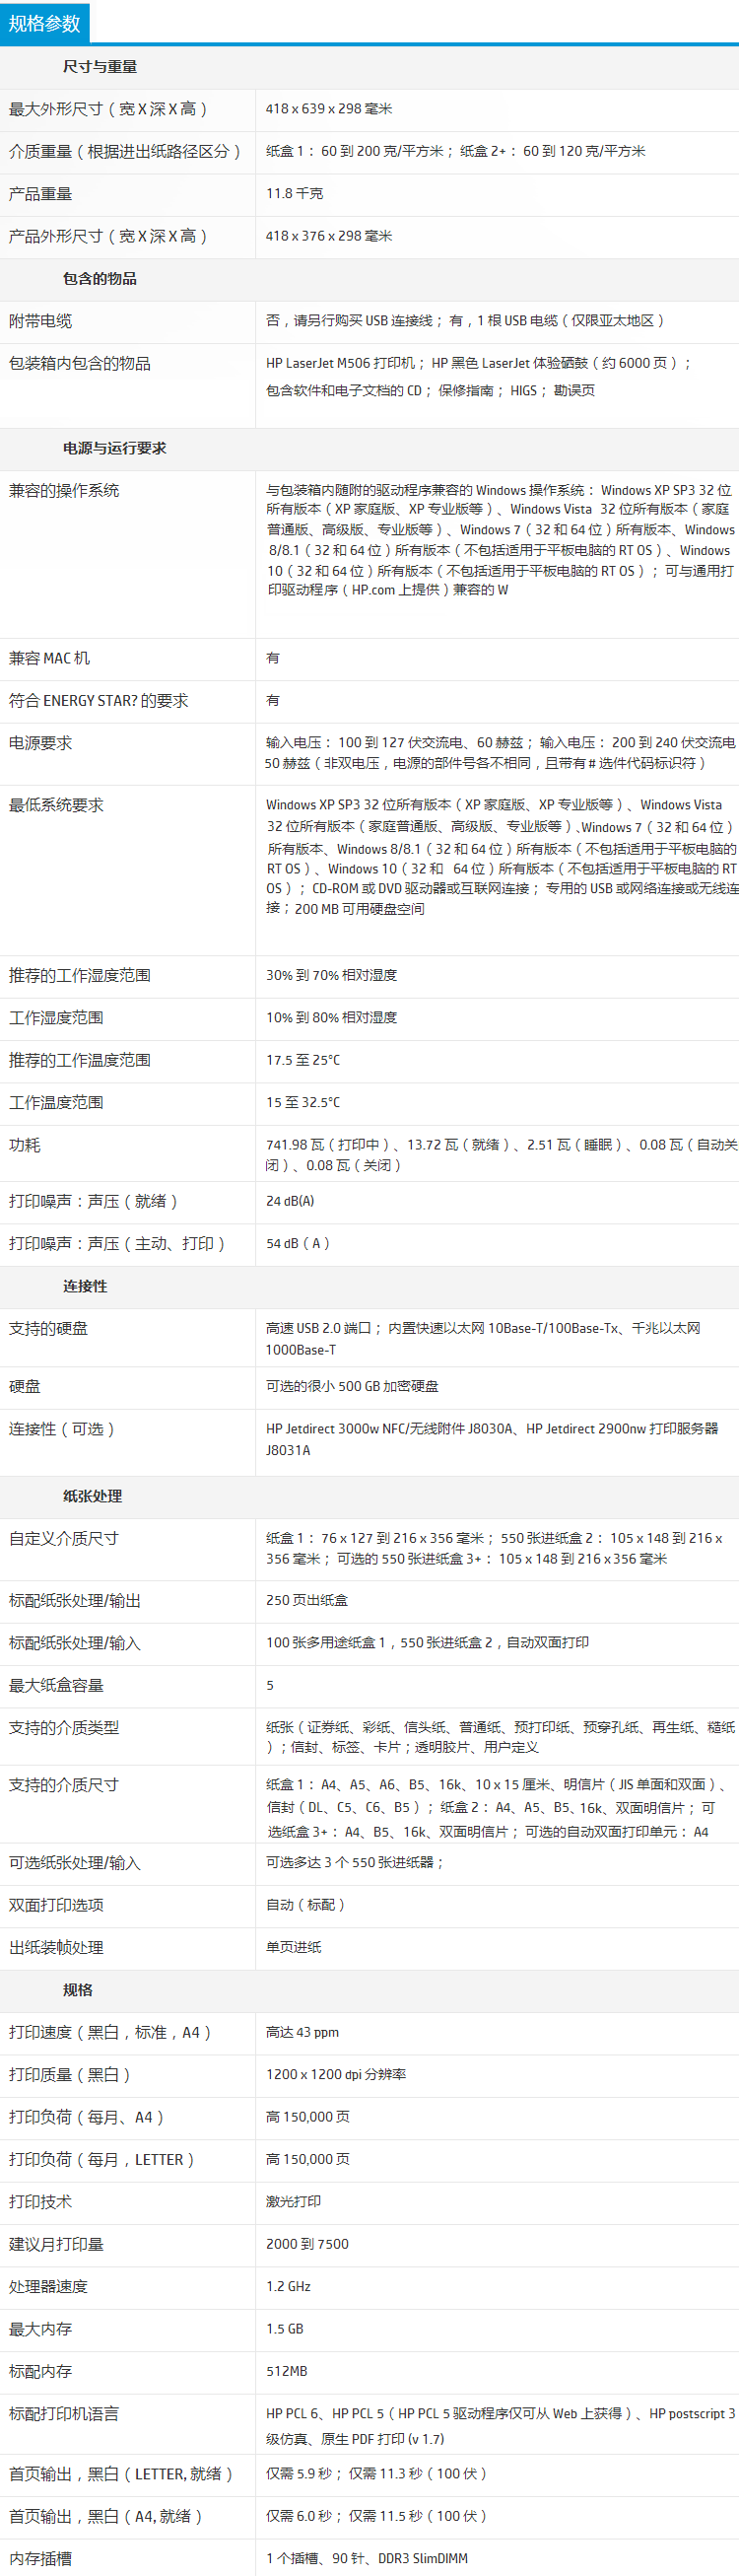This screenshot has width=739, height=2576.
Task: Select the 处理器速度 value 1.2 GHz
Action: [x=288, y=2287]
